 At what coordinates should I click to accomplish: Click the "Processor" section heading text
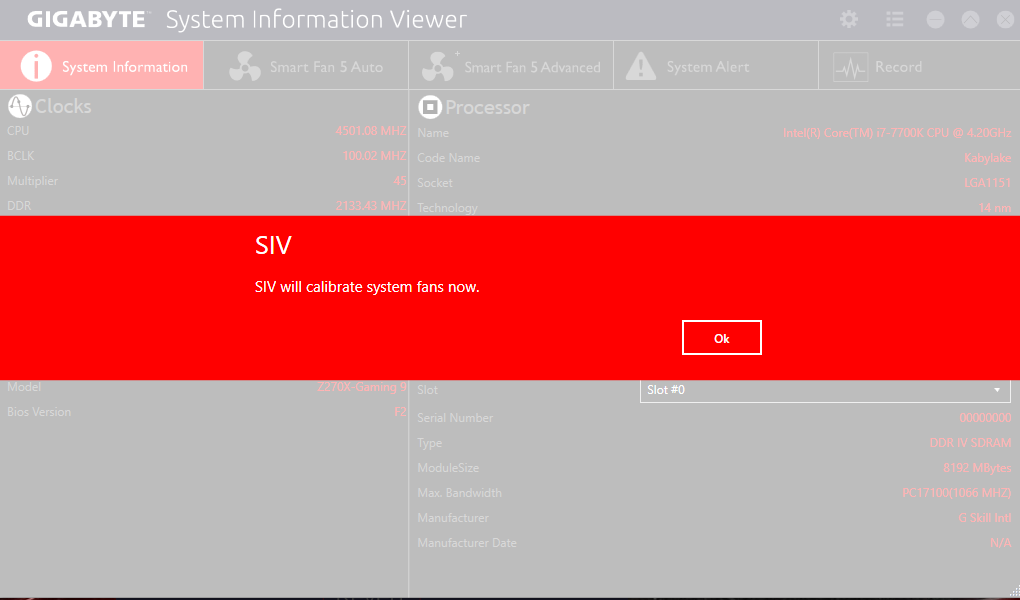[x=487, y=107]
